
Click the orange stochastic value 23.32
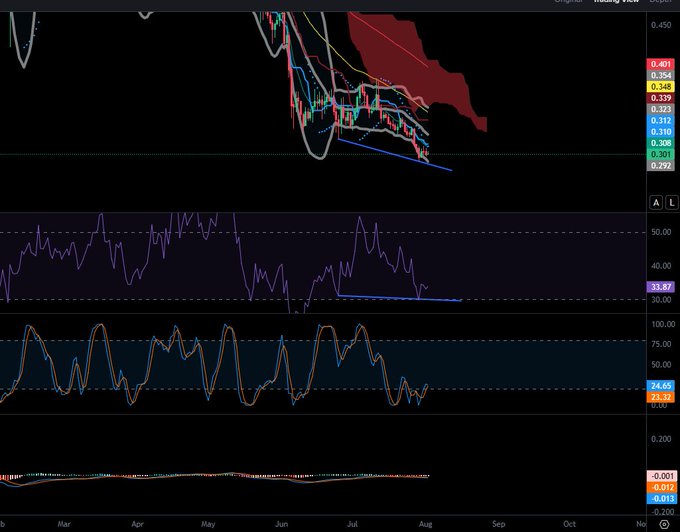click(660, 397)
